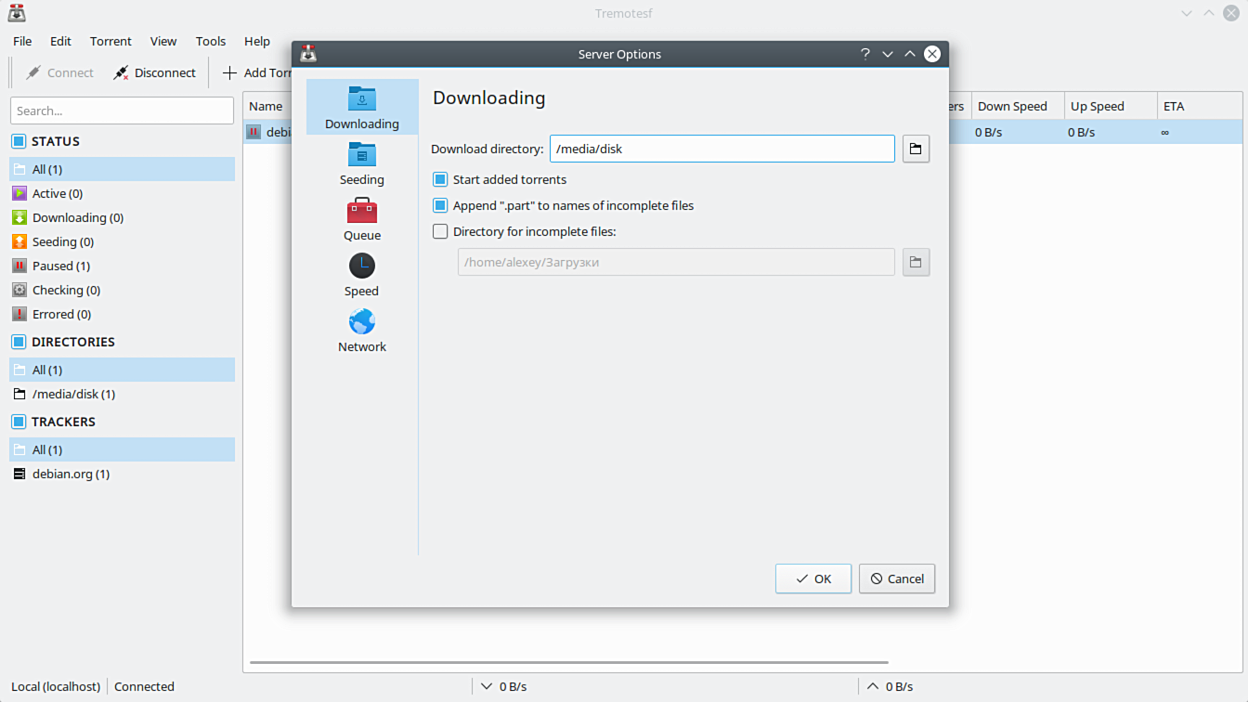The width and height of the screenshot is (1248, 702).
Task: Select the Speed settings clock icon
Action: point(361,266)
